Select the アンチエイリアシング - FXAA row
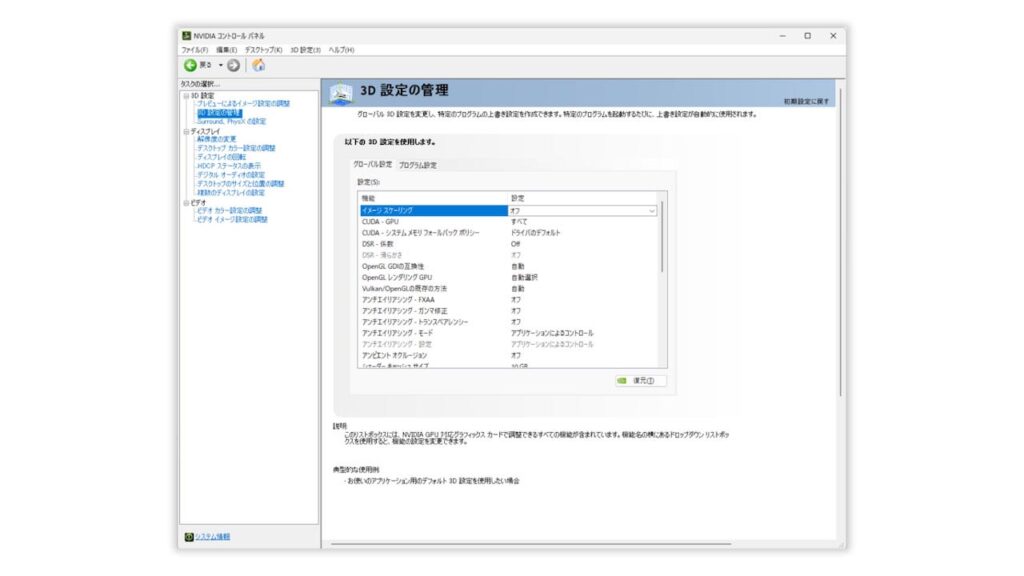 pyautogui.click(x=509, y=300)
